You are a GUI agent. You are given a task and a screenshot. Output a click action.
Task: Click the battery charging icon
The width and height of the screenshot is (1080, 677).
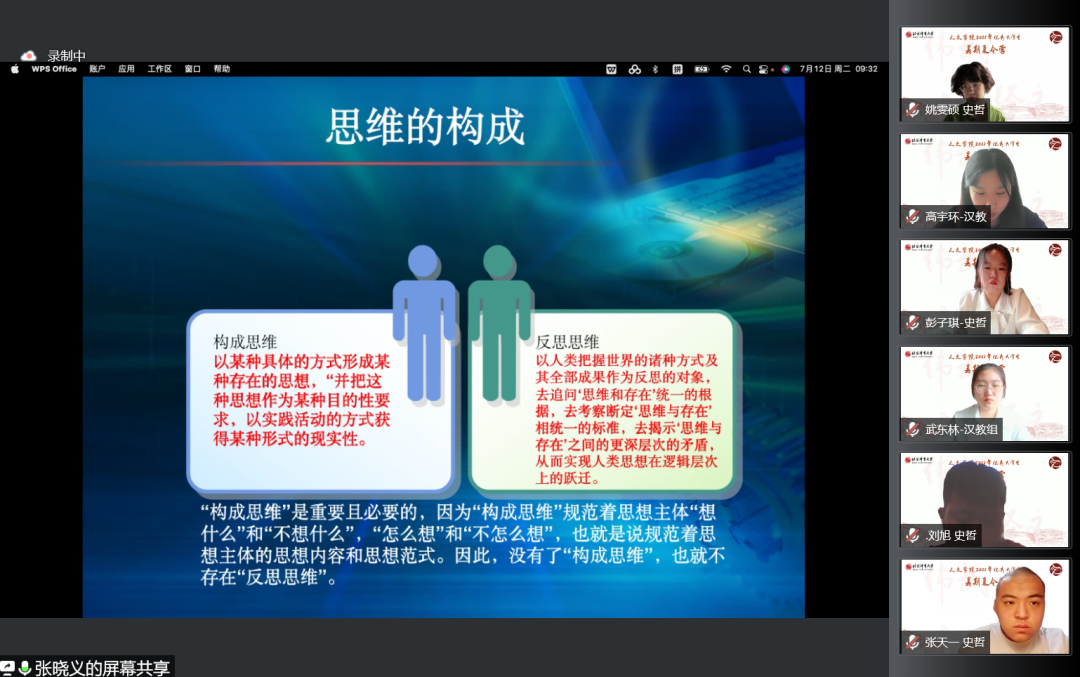coord(701,69)
